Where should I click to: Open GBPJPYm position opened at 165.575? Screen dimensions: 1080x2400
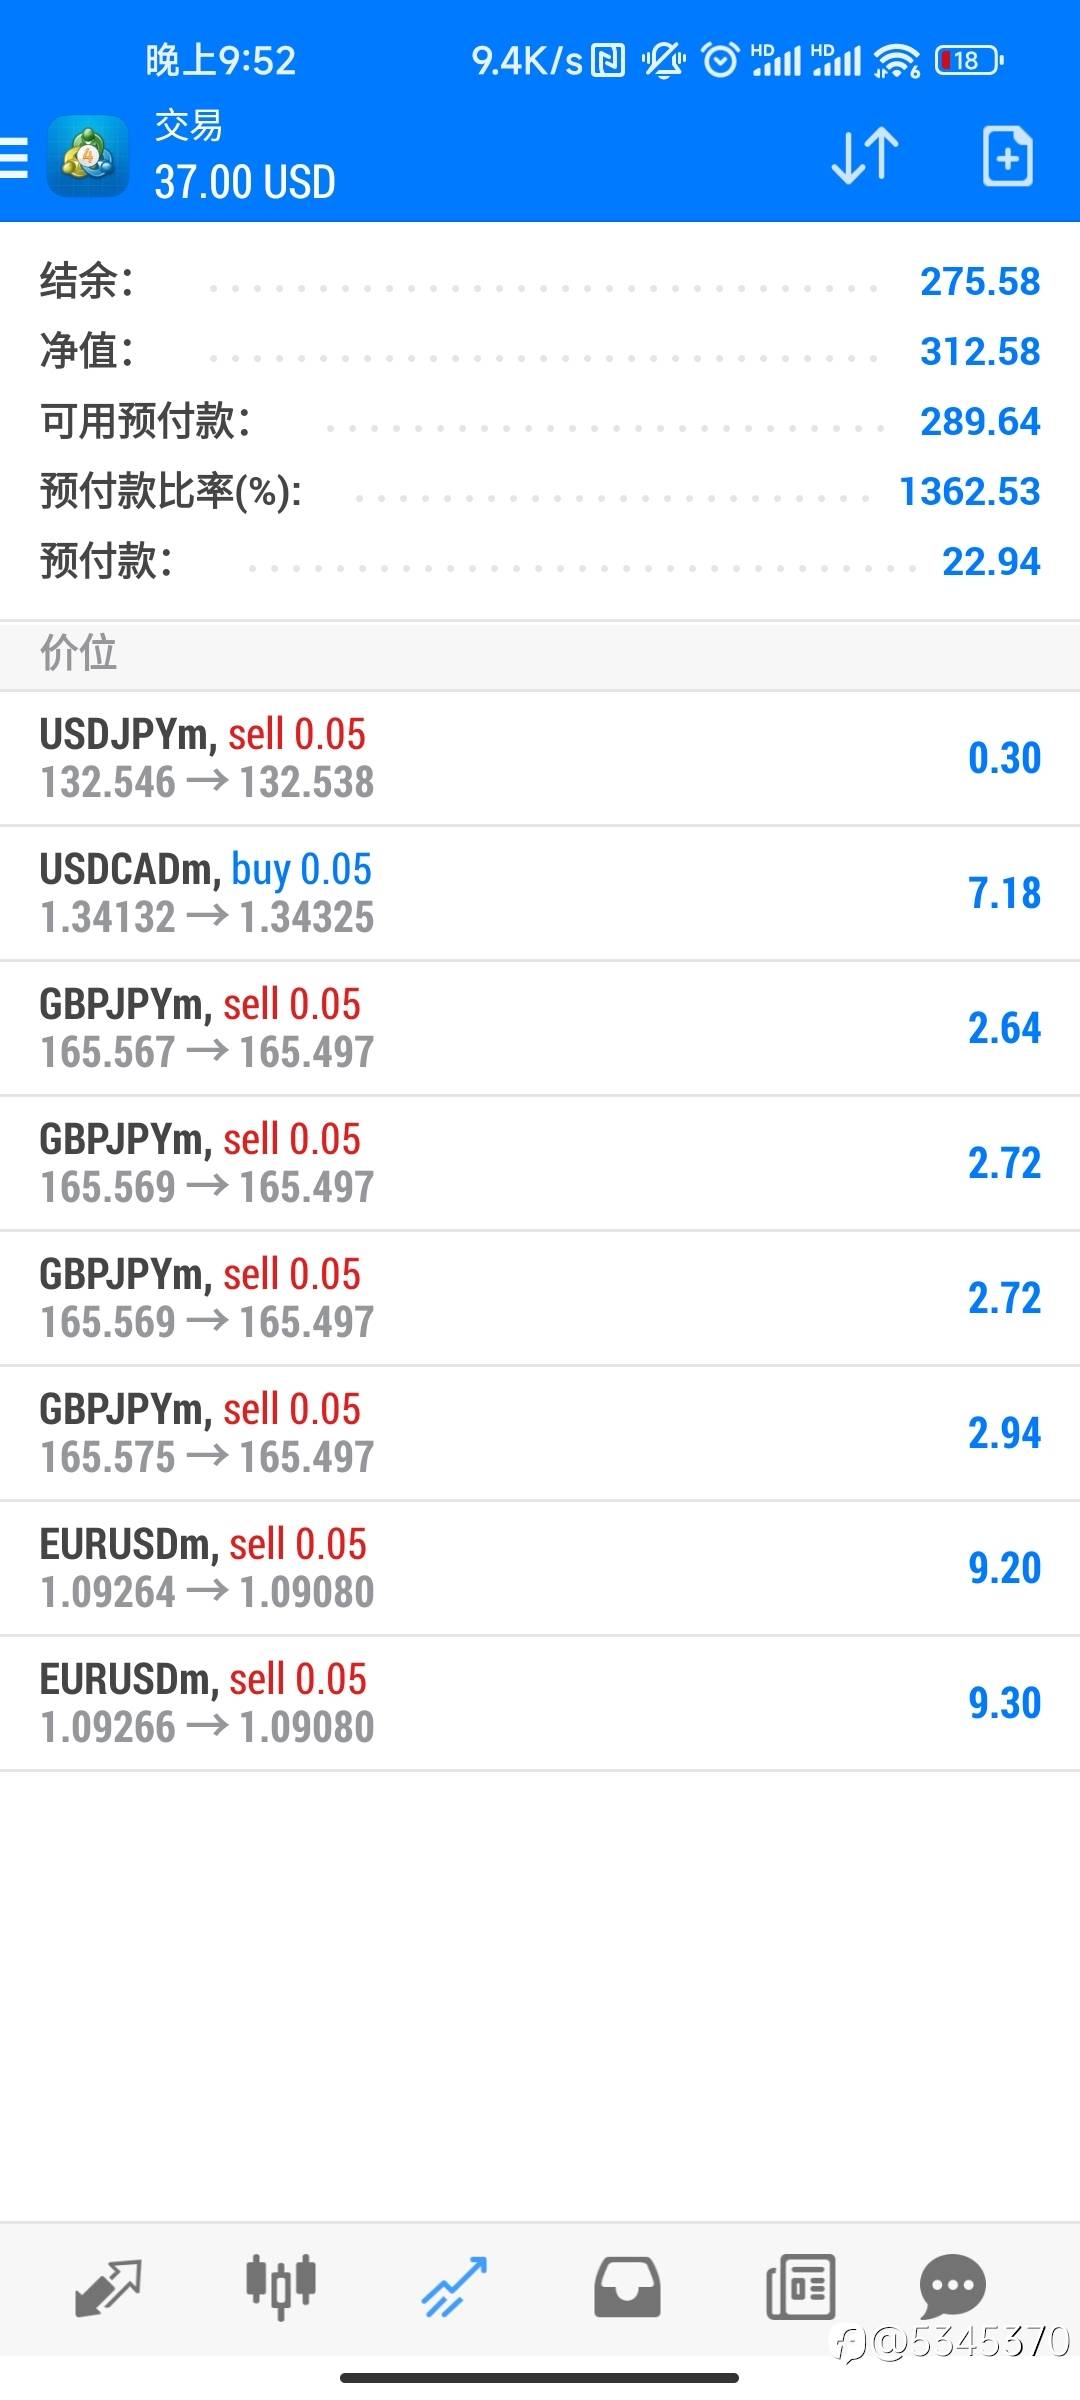point(540,1433)
